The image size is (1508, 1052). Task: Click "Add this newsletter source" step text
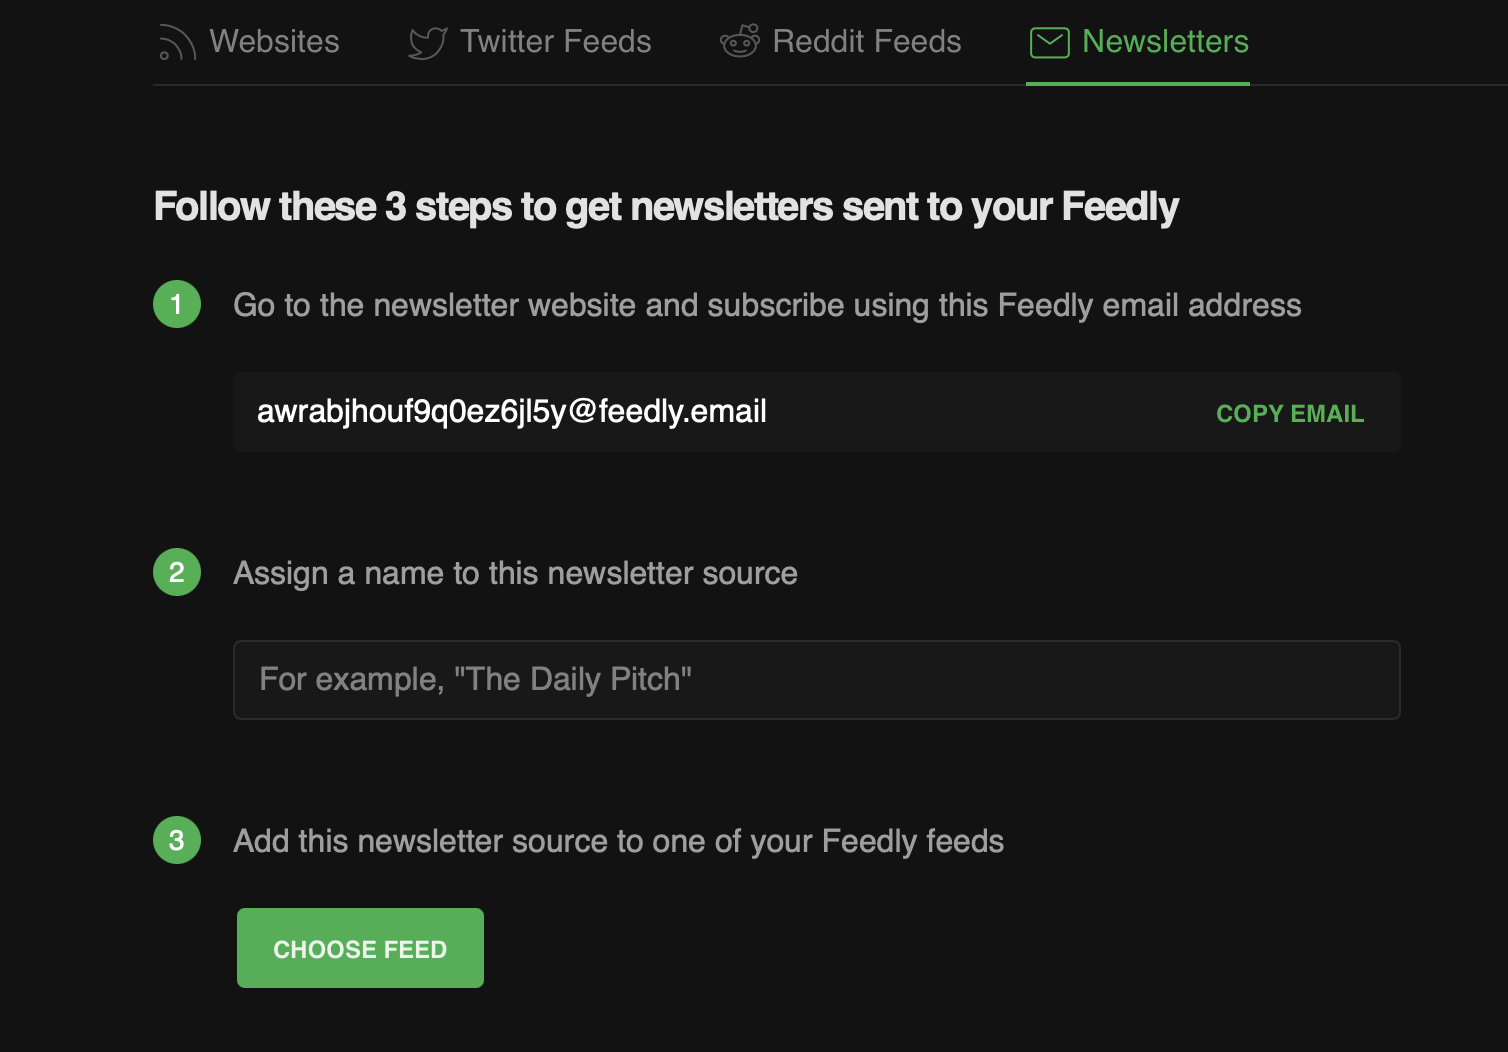pos(618,841)
